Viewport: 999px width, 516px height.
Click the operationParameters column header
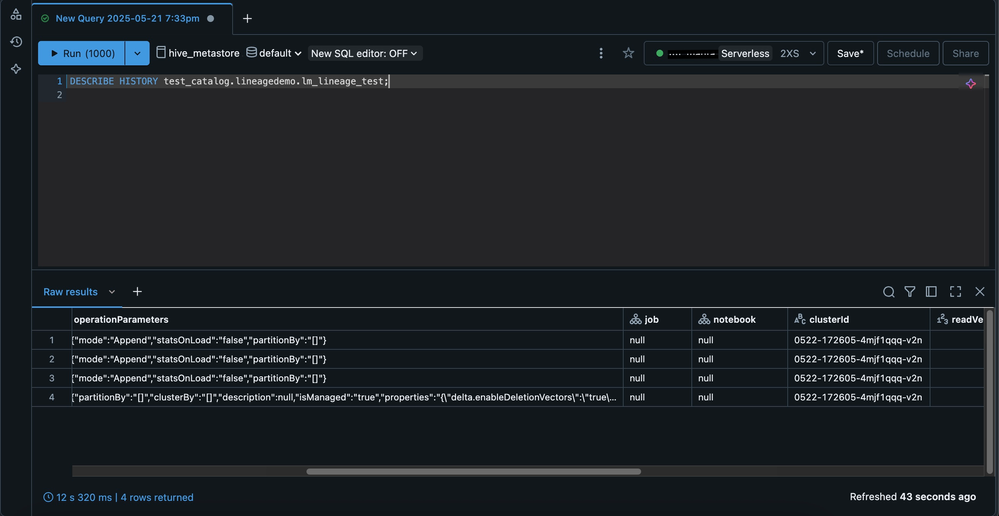[121, 320]
